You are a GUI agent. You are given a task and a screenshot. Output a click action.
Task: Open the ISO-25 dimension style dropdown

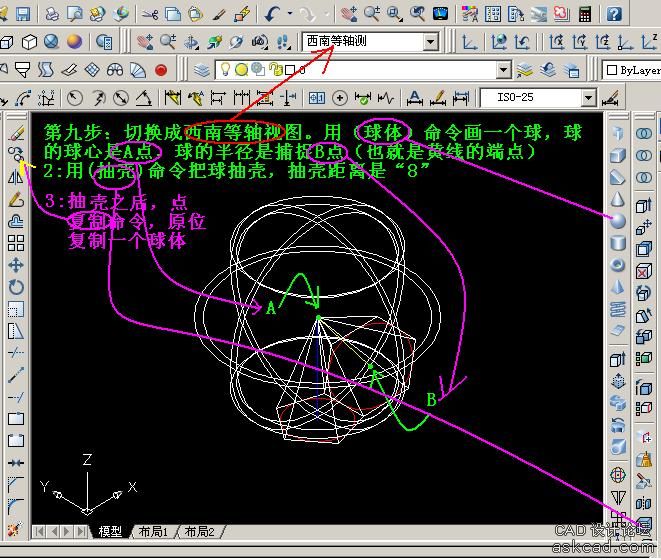click(x=588, y=98)
